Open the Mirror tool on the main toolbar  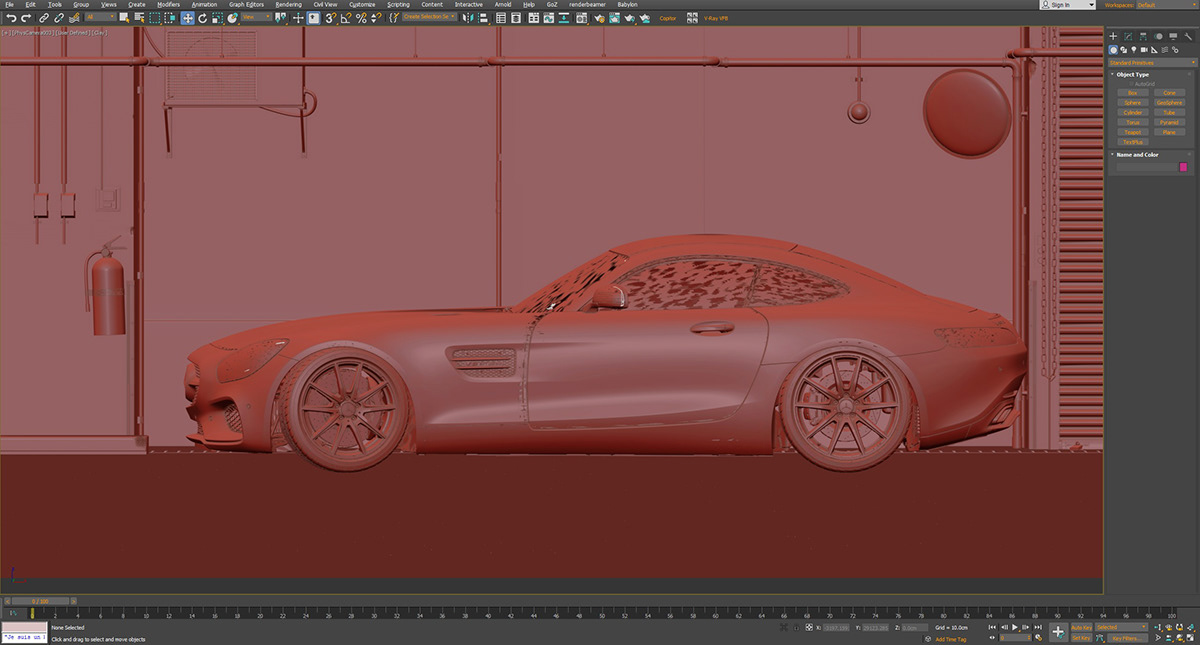tap(465, 17)
